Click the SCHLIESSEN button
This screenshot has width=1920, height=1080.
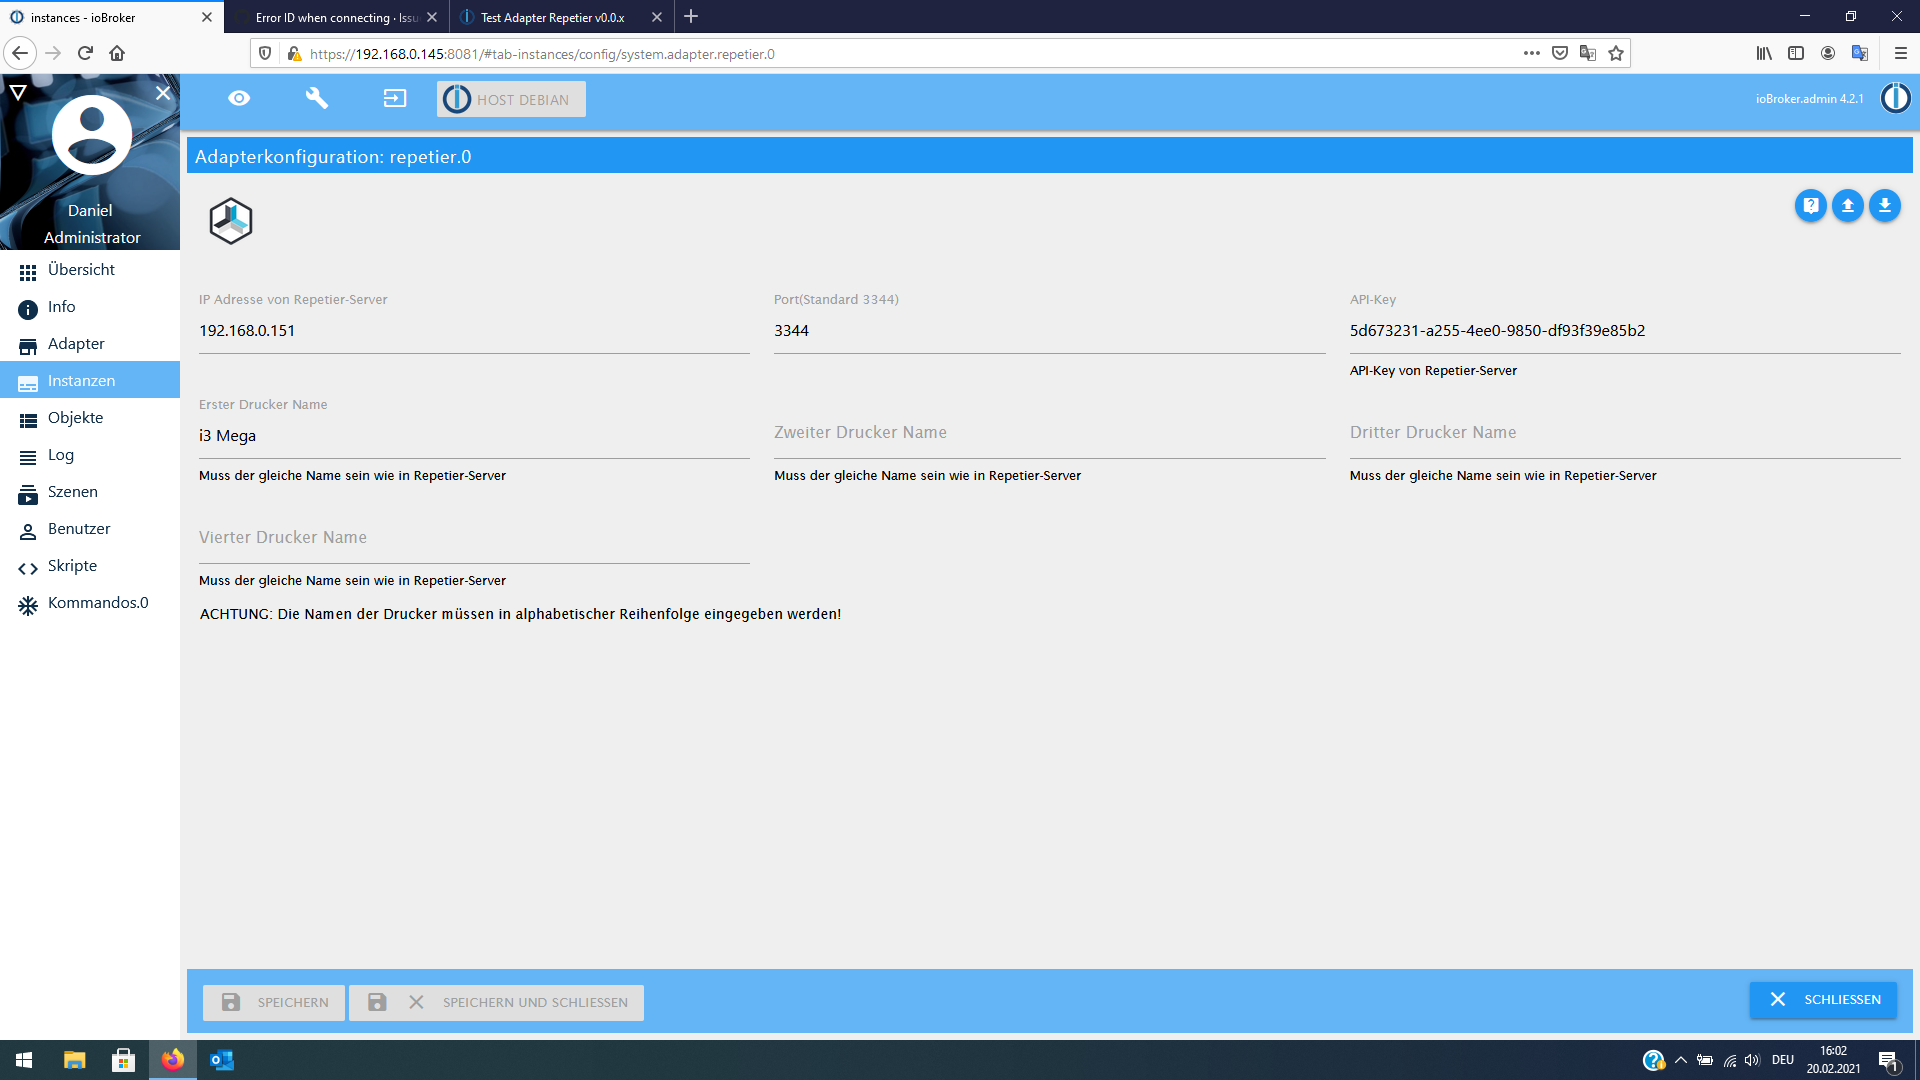pyautogui.click(x=1823, y=999)
